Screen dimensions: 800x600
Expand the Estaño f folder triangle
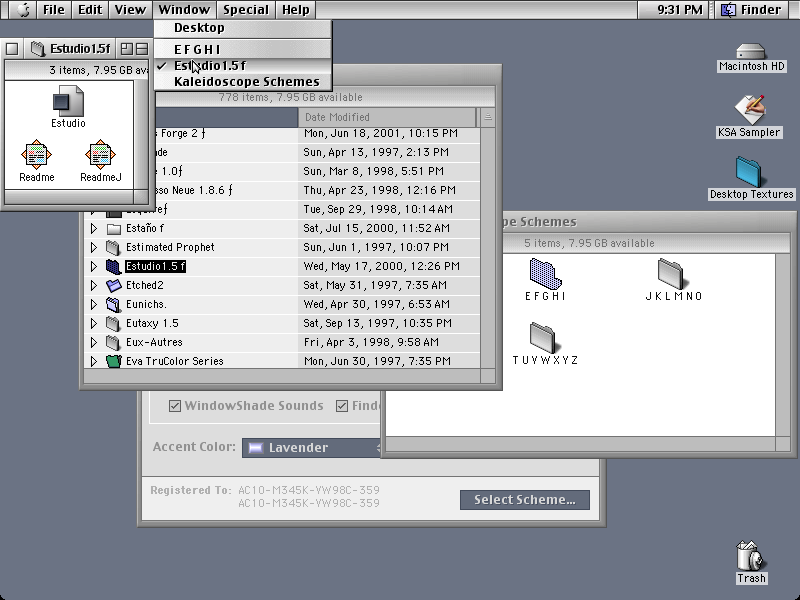[94, 229]
